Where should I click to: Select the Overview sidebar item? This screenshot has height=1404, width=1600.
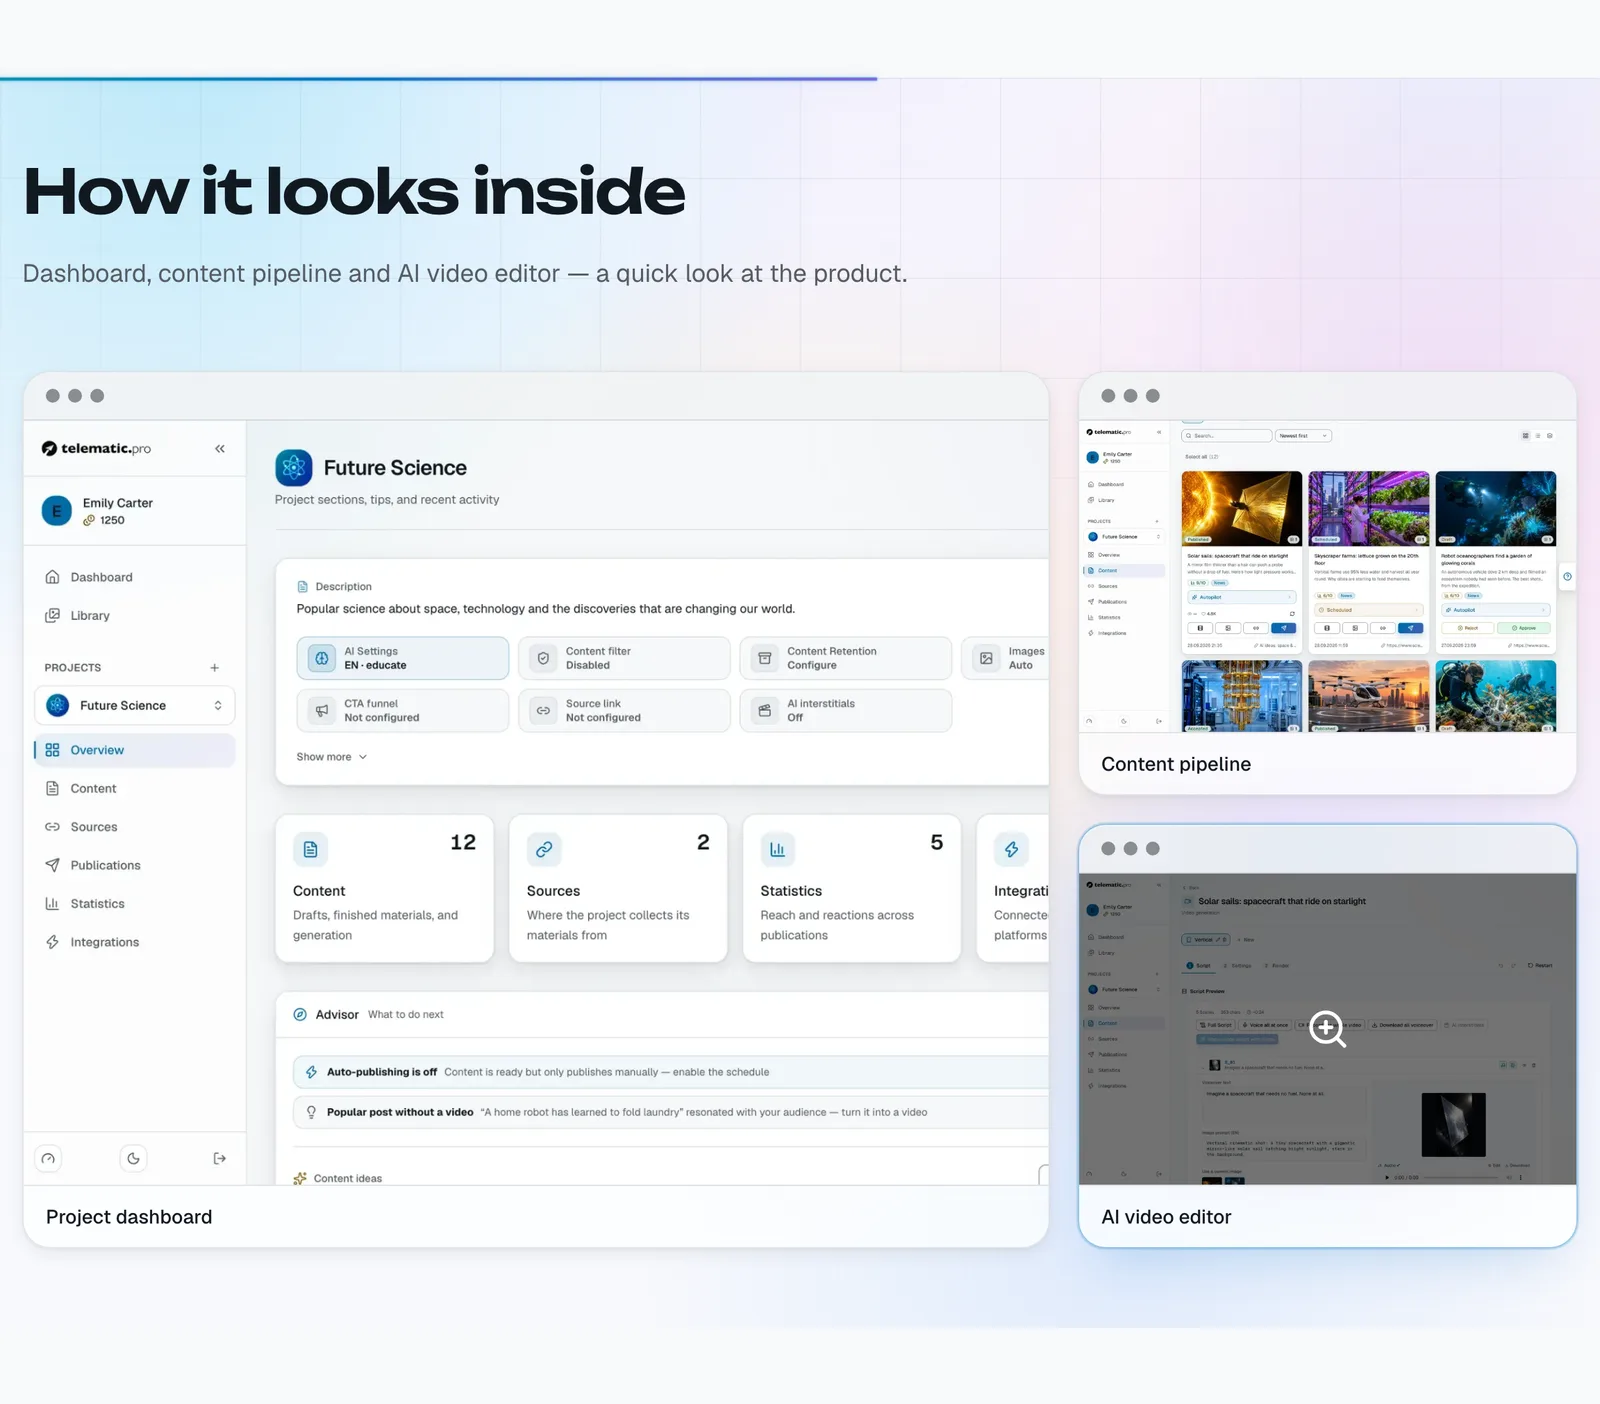coord(135,750)
